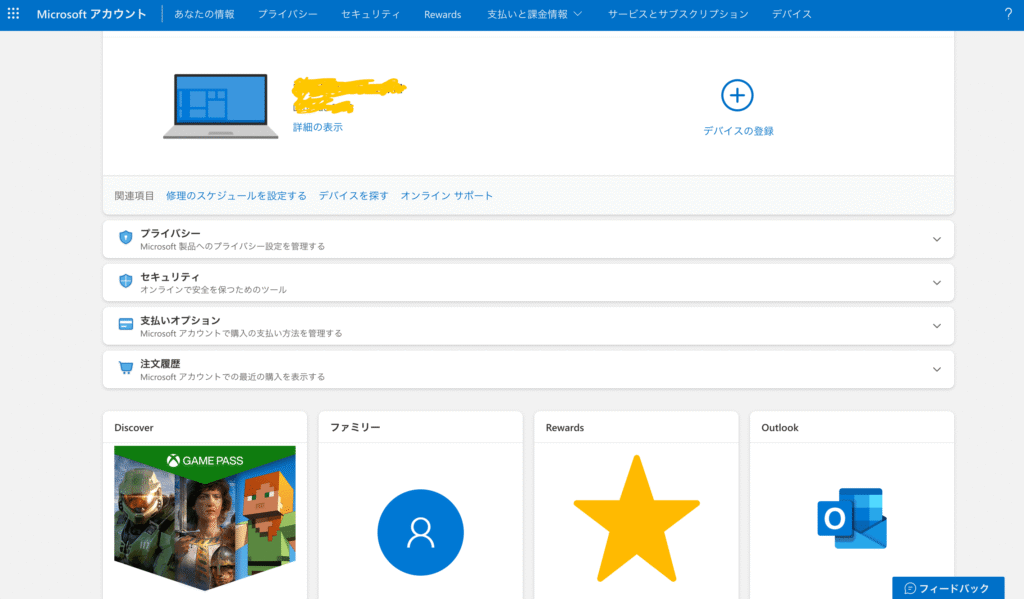The image size is (1024, 599).
Task: Click the Outlook card title
Action: (780, 428)
